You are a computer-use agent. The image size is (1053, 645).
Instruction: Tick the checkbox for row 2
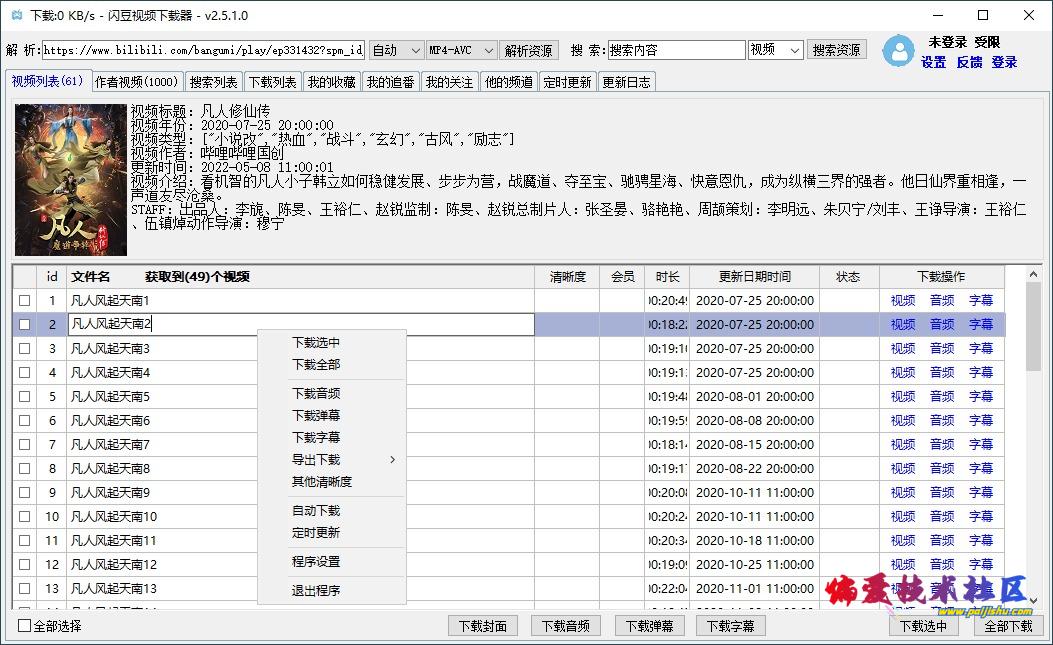pos(25,325)
